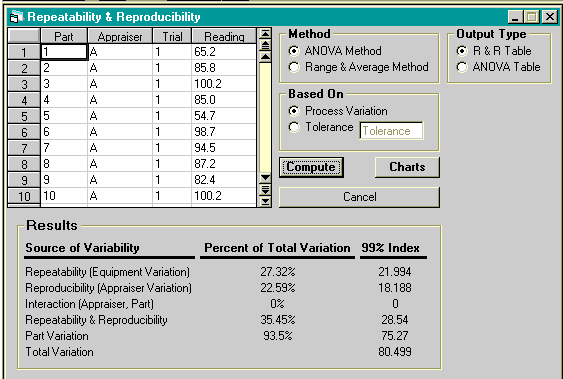The image size is (563, 379).
Task: Click the Repeatability & Reproducibility window icon
Action: tap(17, 17)
